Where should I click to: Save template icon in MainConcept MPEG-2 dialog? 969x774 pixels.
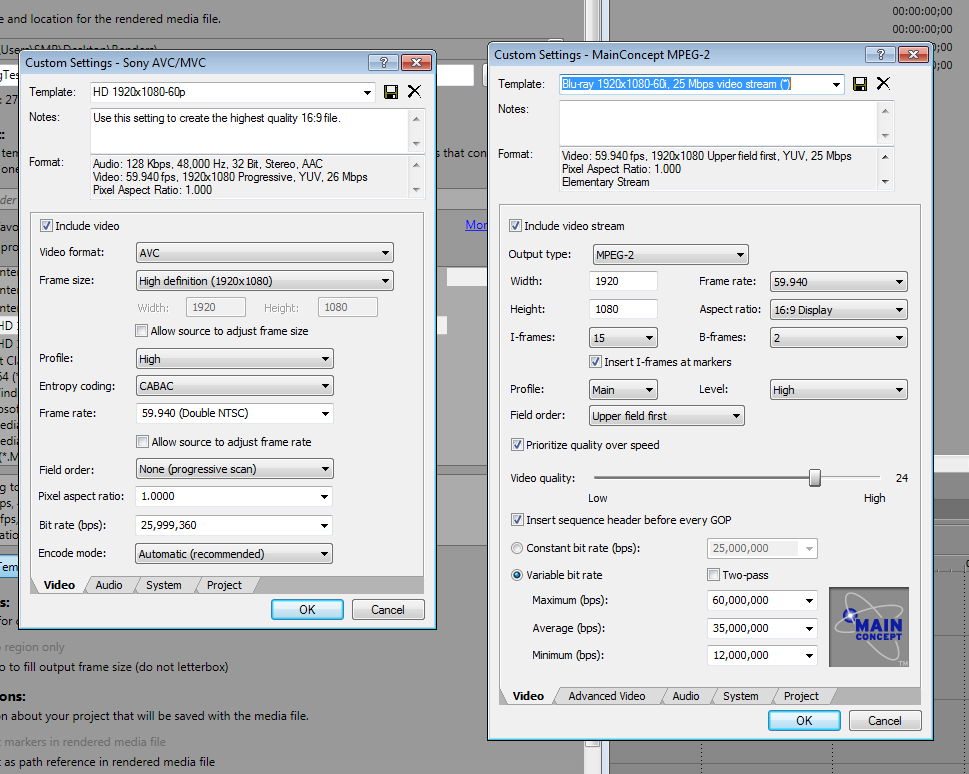(x=860, y=84)
